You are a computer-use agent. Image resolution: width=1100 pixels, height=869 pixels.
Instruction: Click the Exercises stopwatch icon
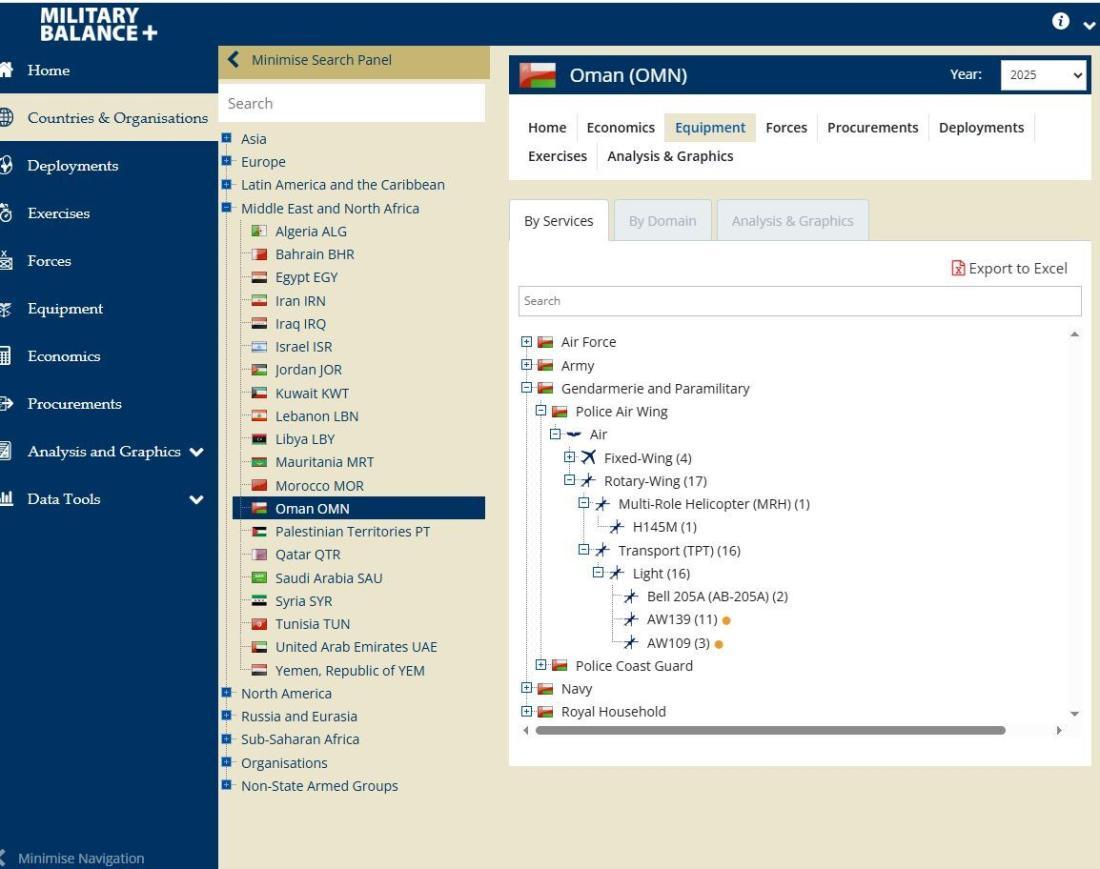pos(6,213)
